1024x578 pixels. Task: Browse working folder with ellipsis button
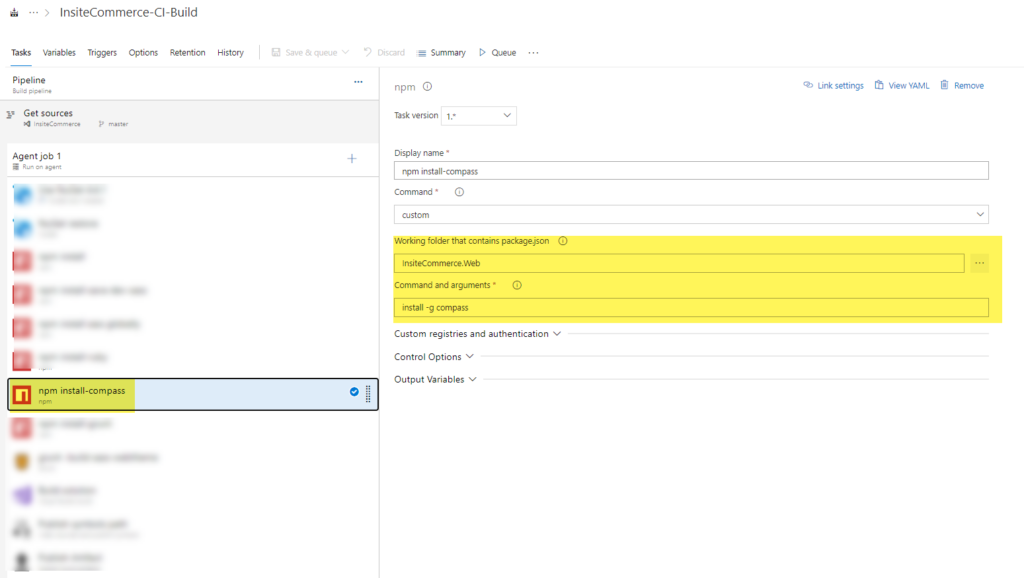979,263
